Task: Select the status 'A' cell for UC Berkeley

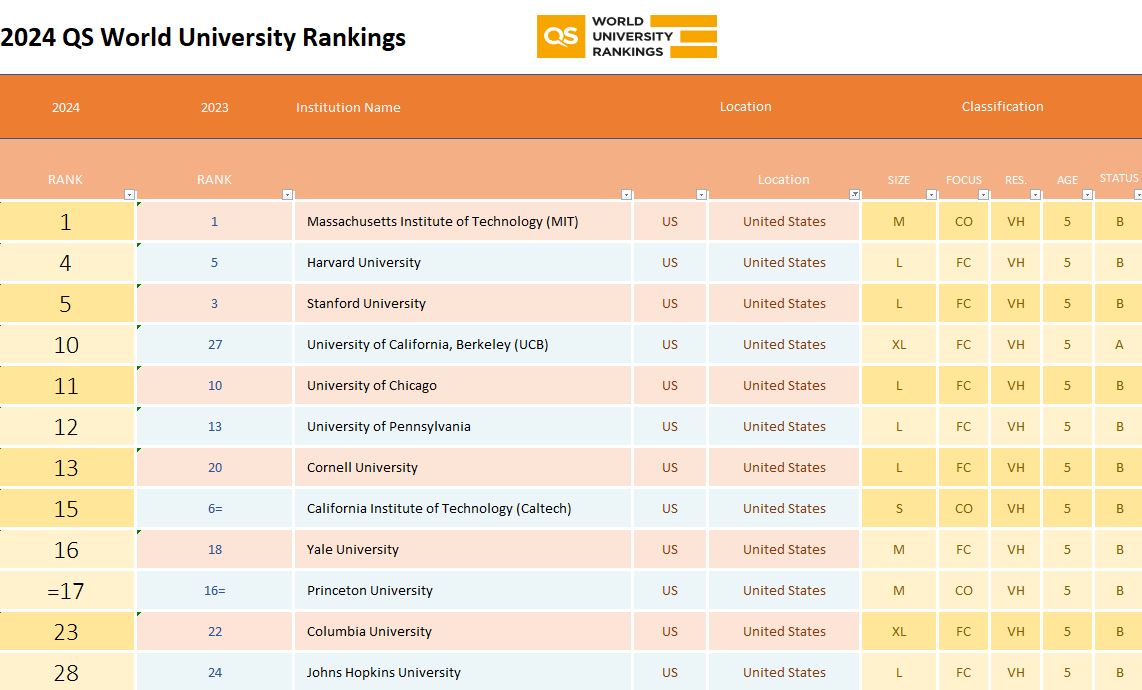Action: tap(1119, 345)
